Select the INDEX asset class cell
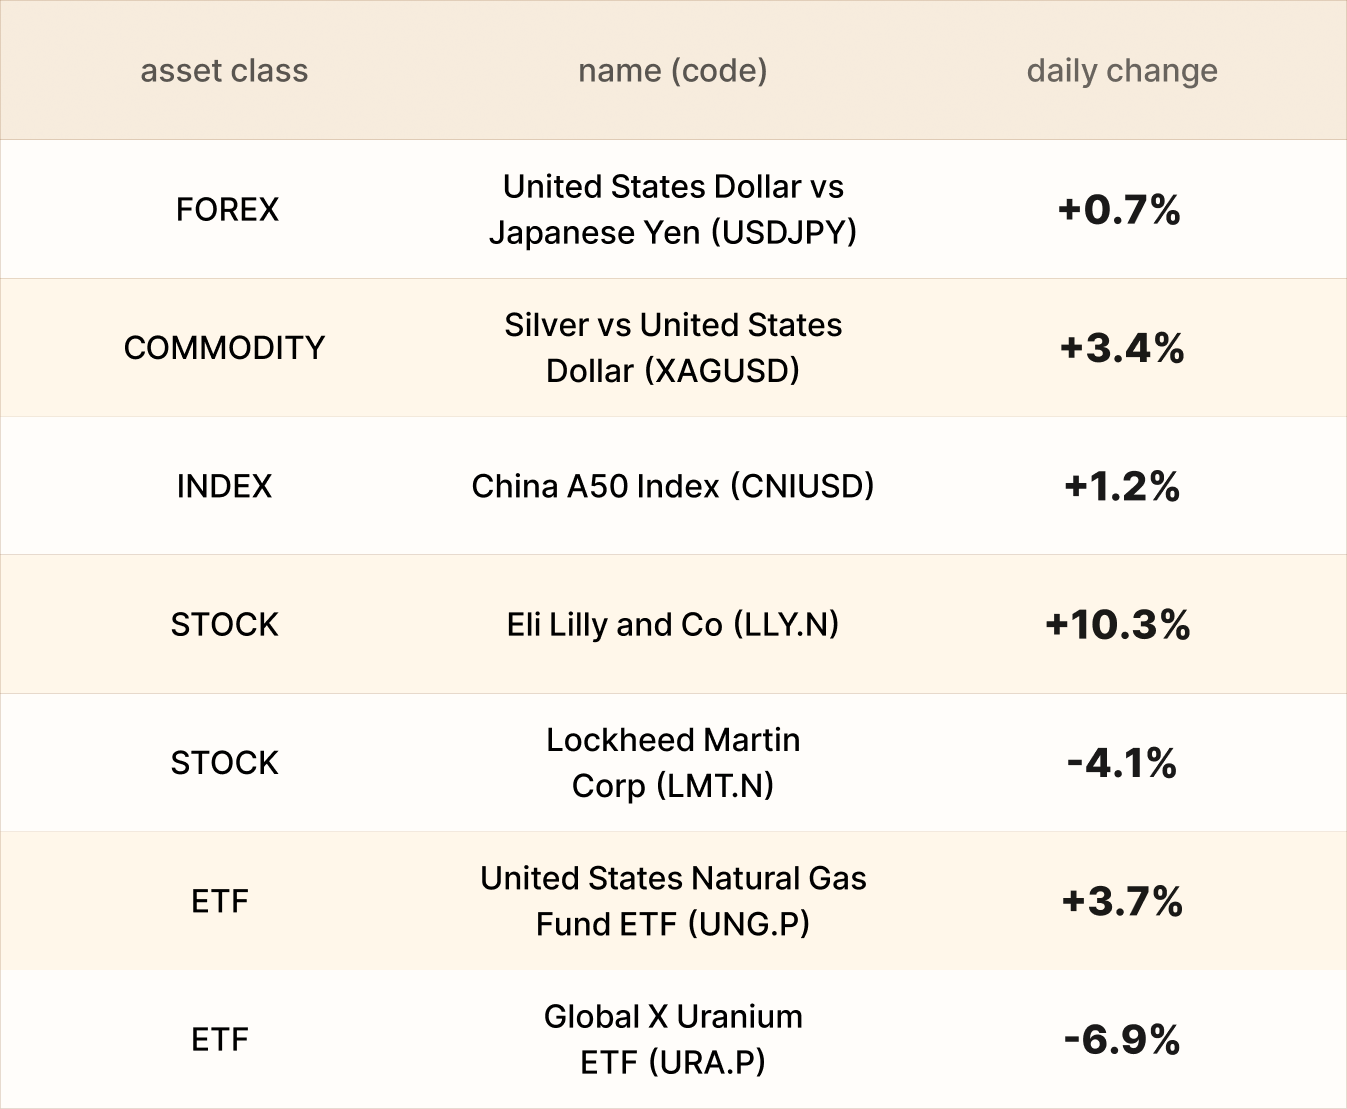The height and width of the screenshot is (1109, 1347). point(224,486)
